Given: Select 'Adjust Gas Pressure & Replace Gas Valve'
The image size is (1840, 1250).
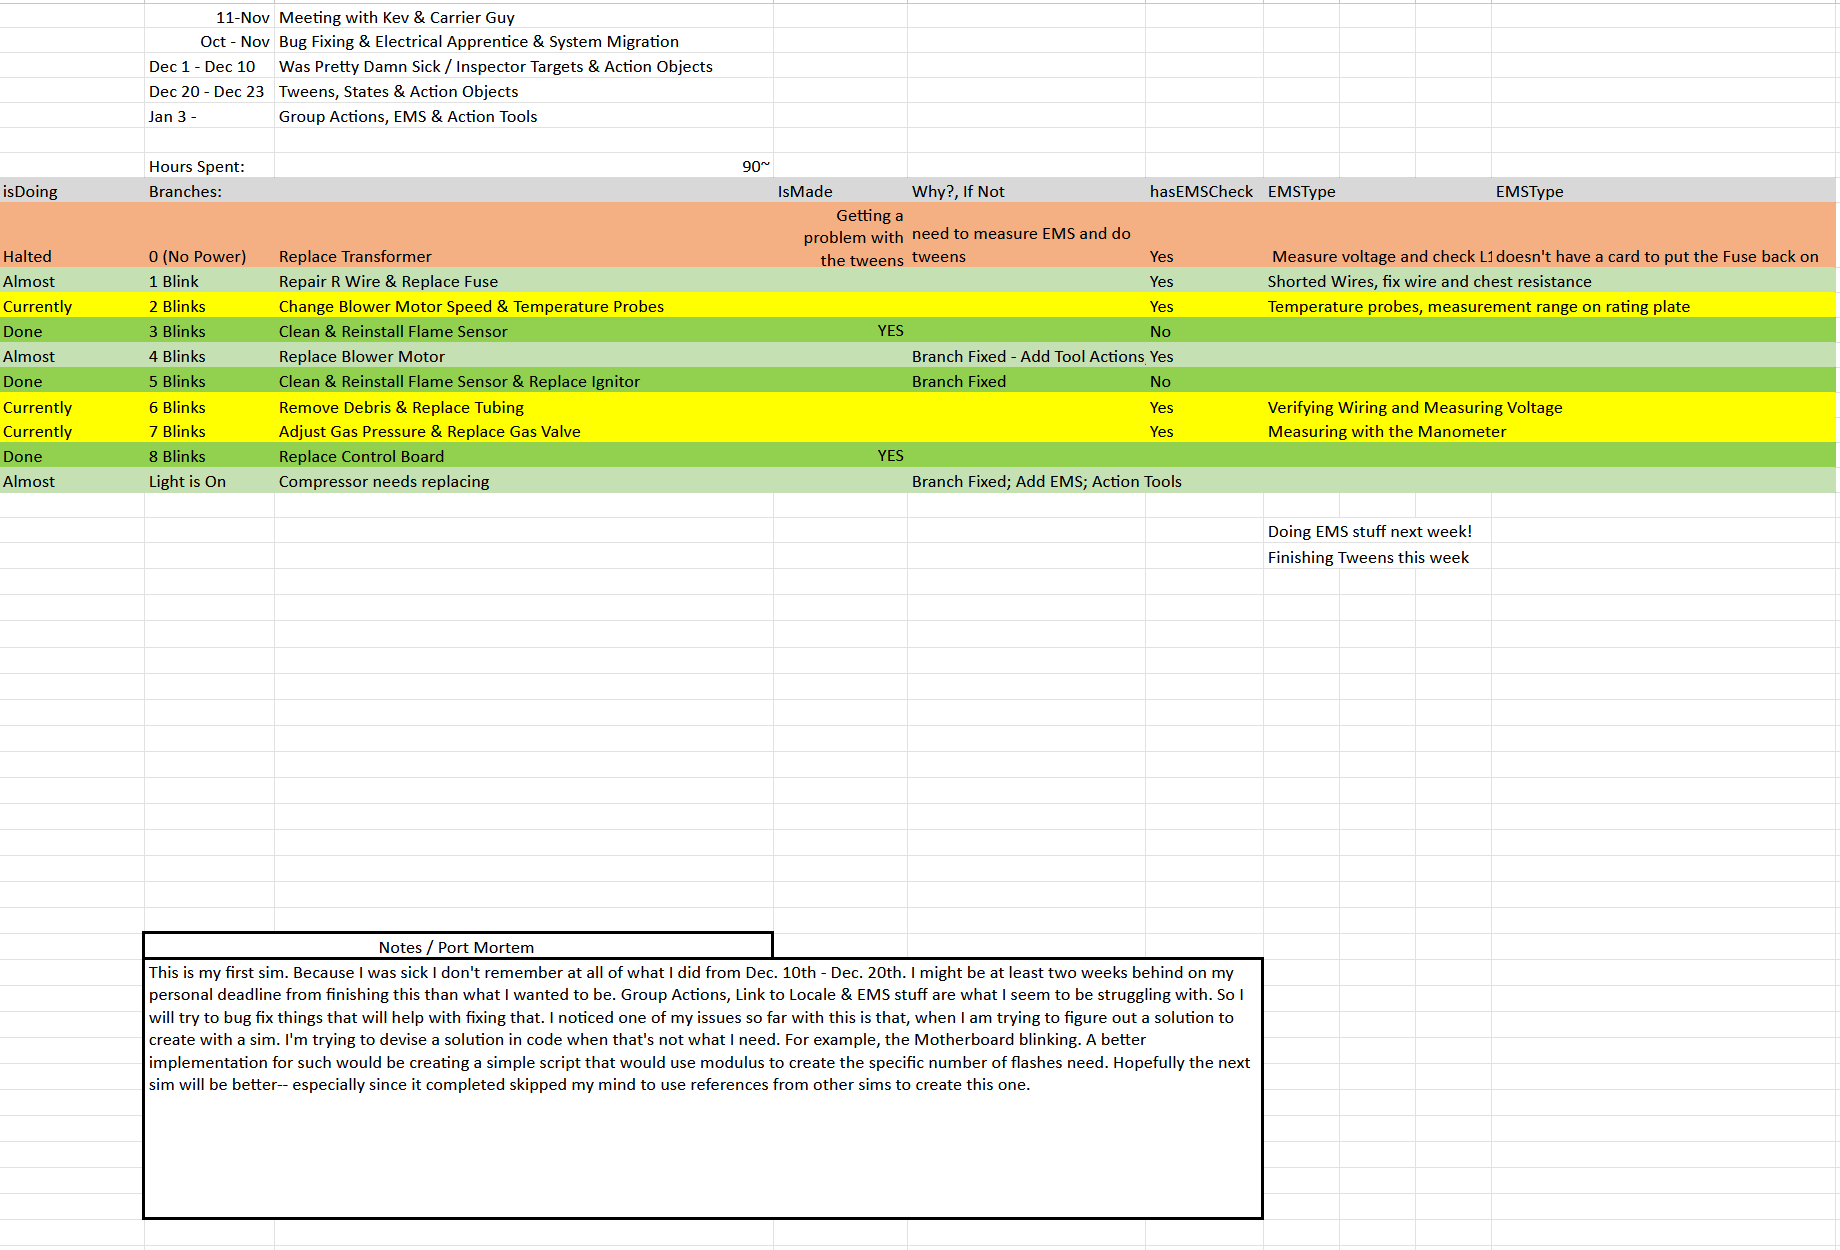Looking at the screenshot, I should click(x=523, y=431).
